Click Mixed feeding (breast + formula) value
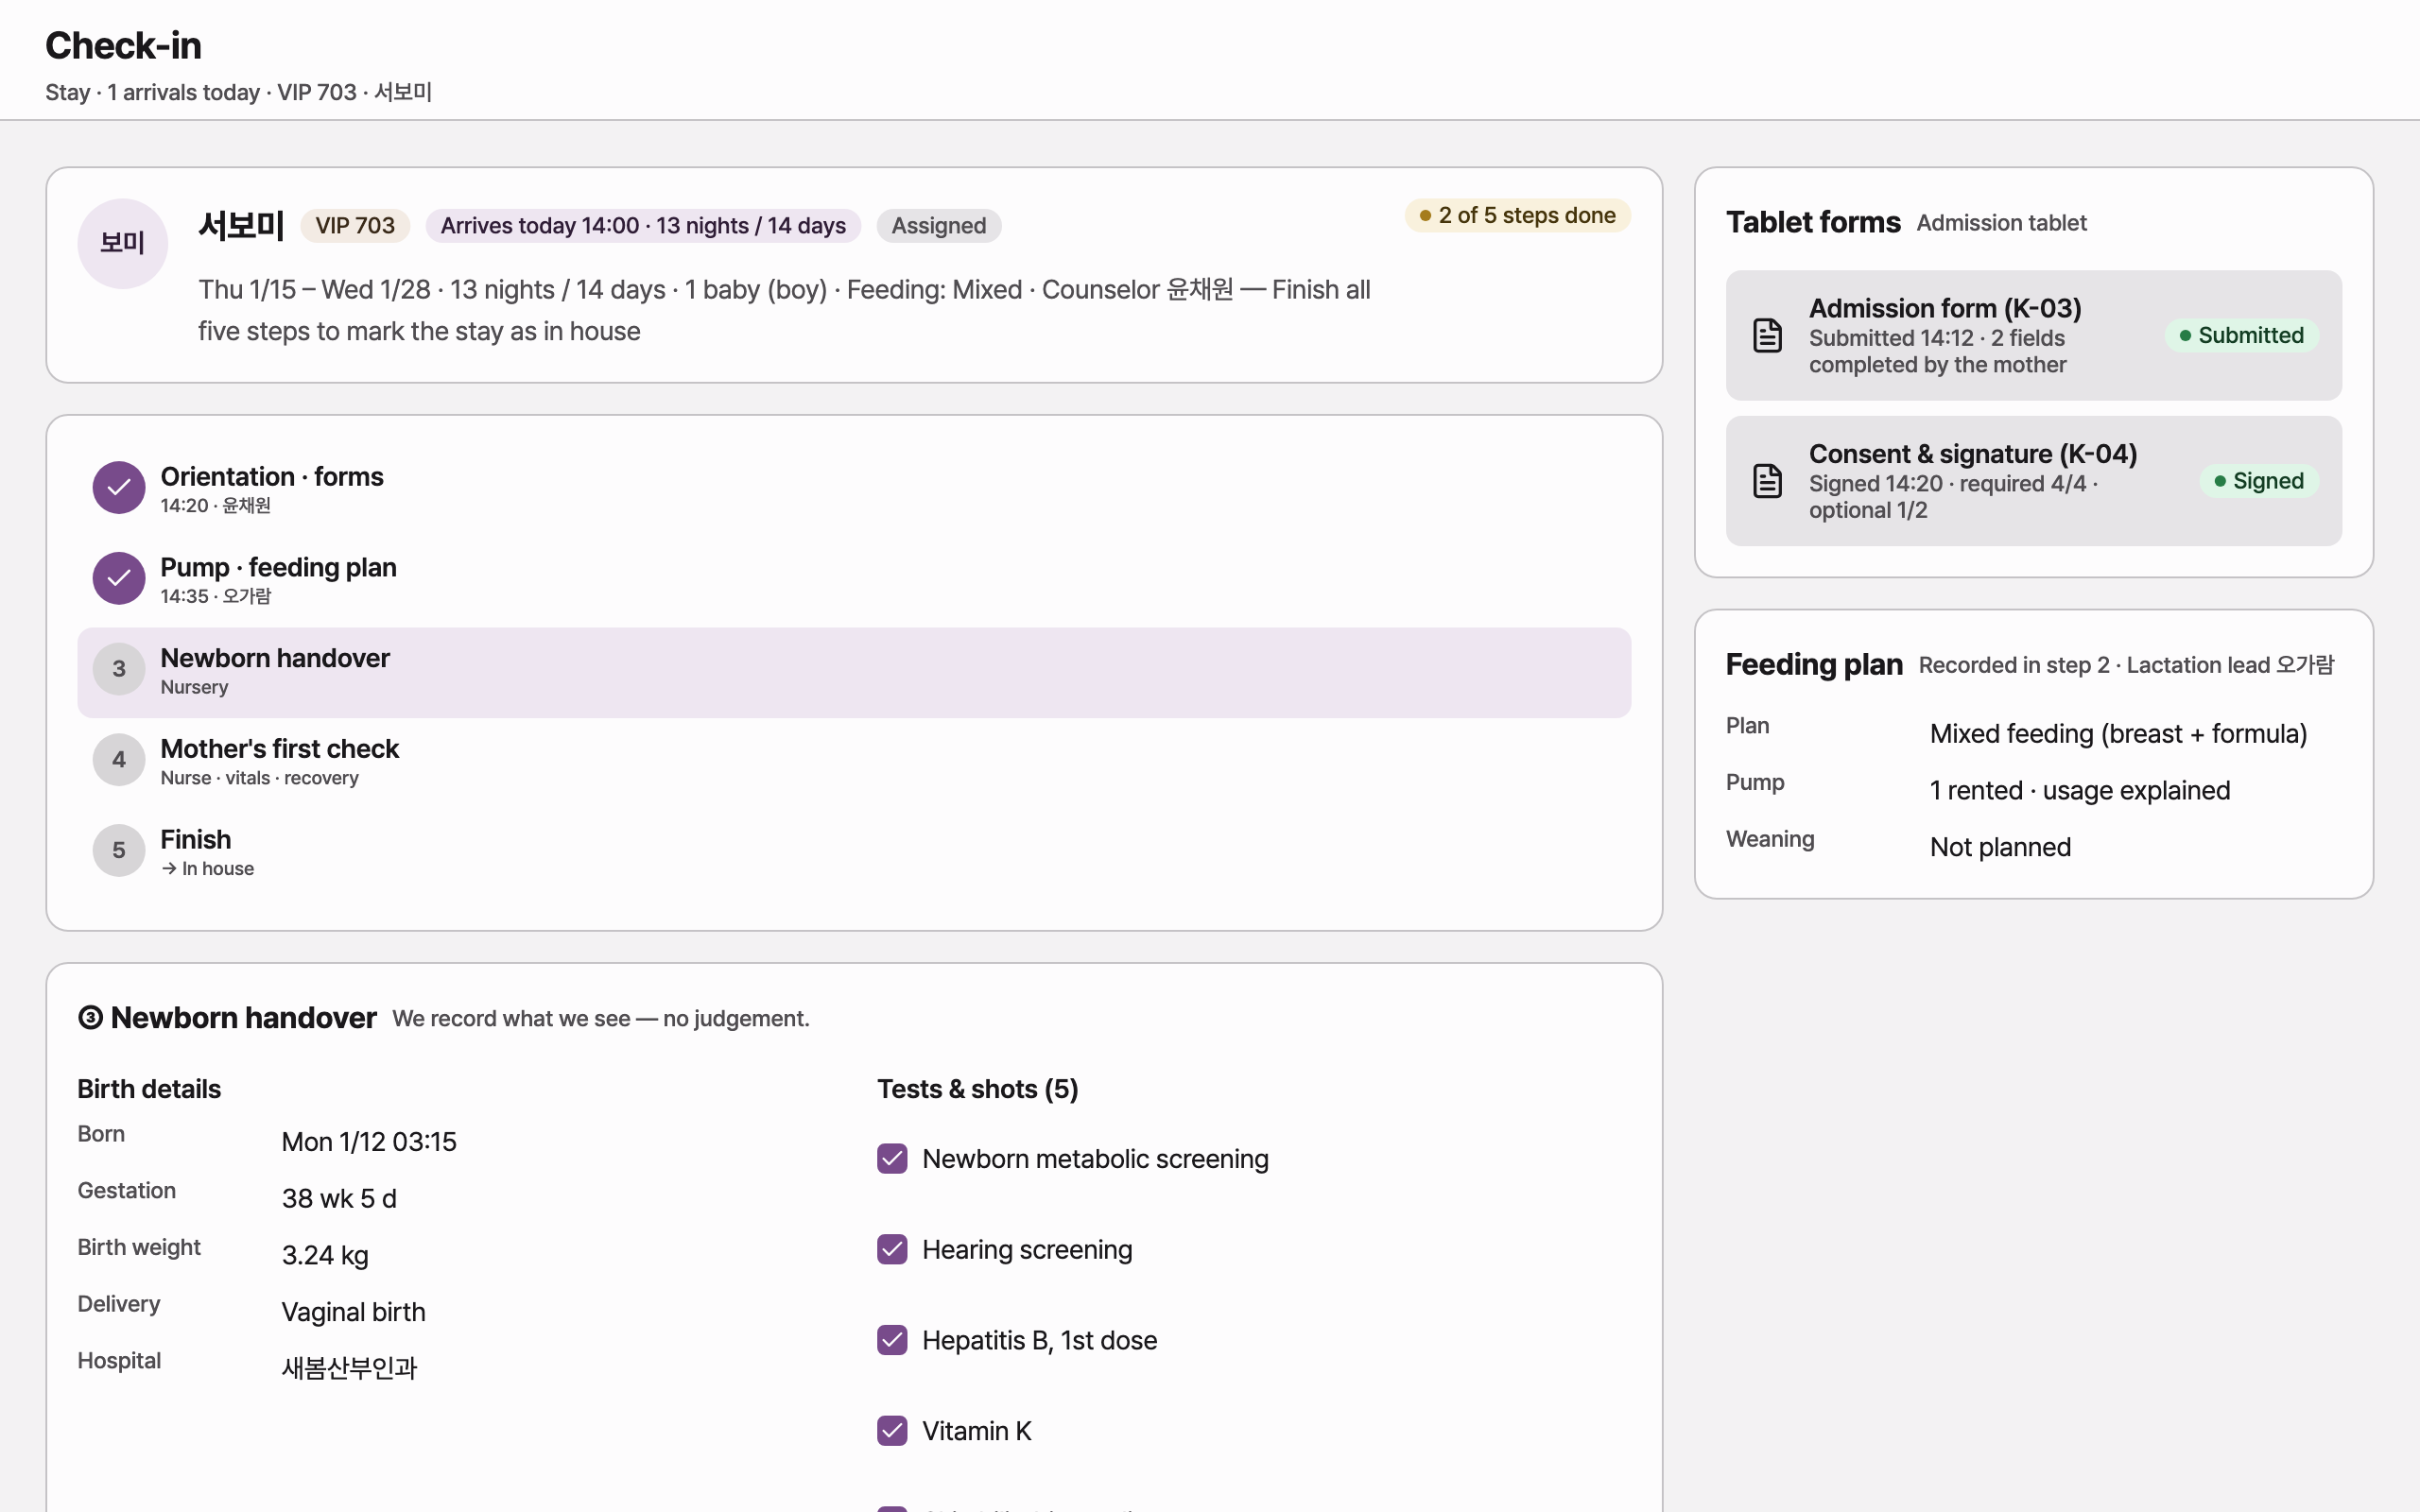2420x1512 pixels. point(2118,734)
